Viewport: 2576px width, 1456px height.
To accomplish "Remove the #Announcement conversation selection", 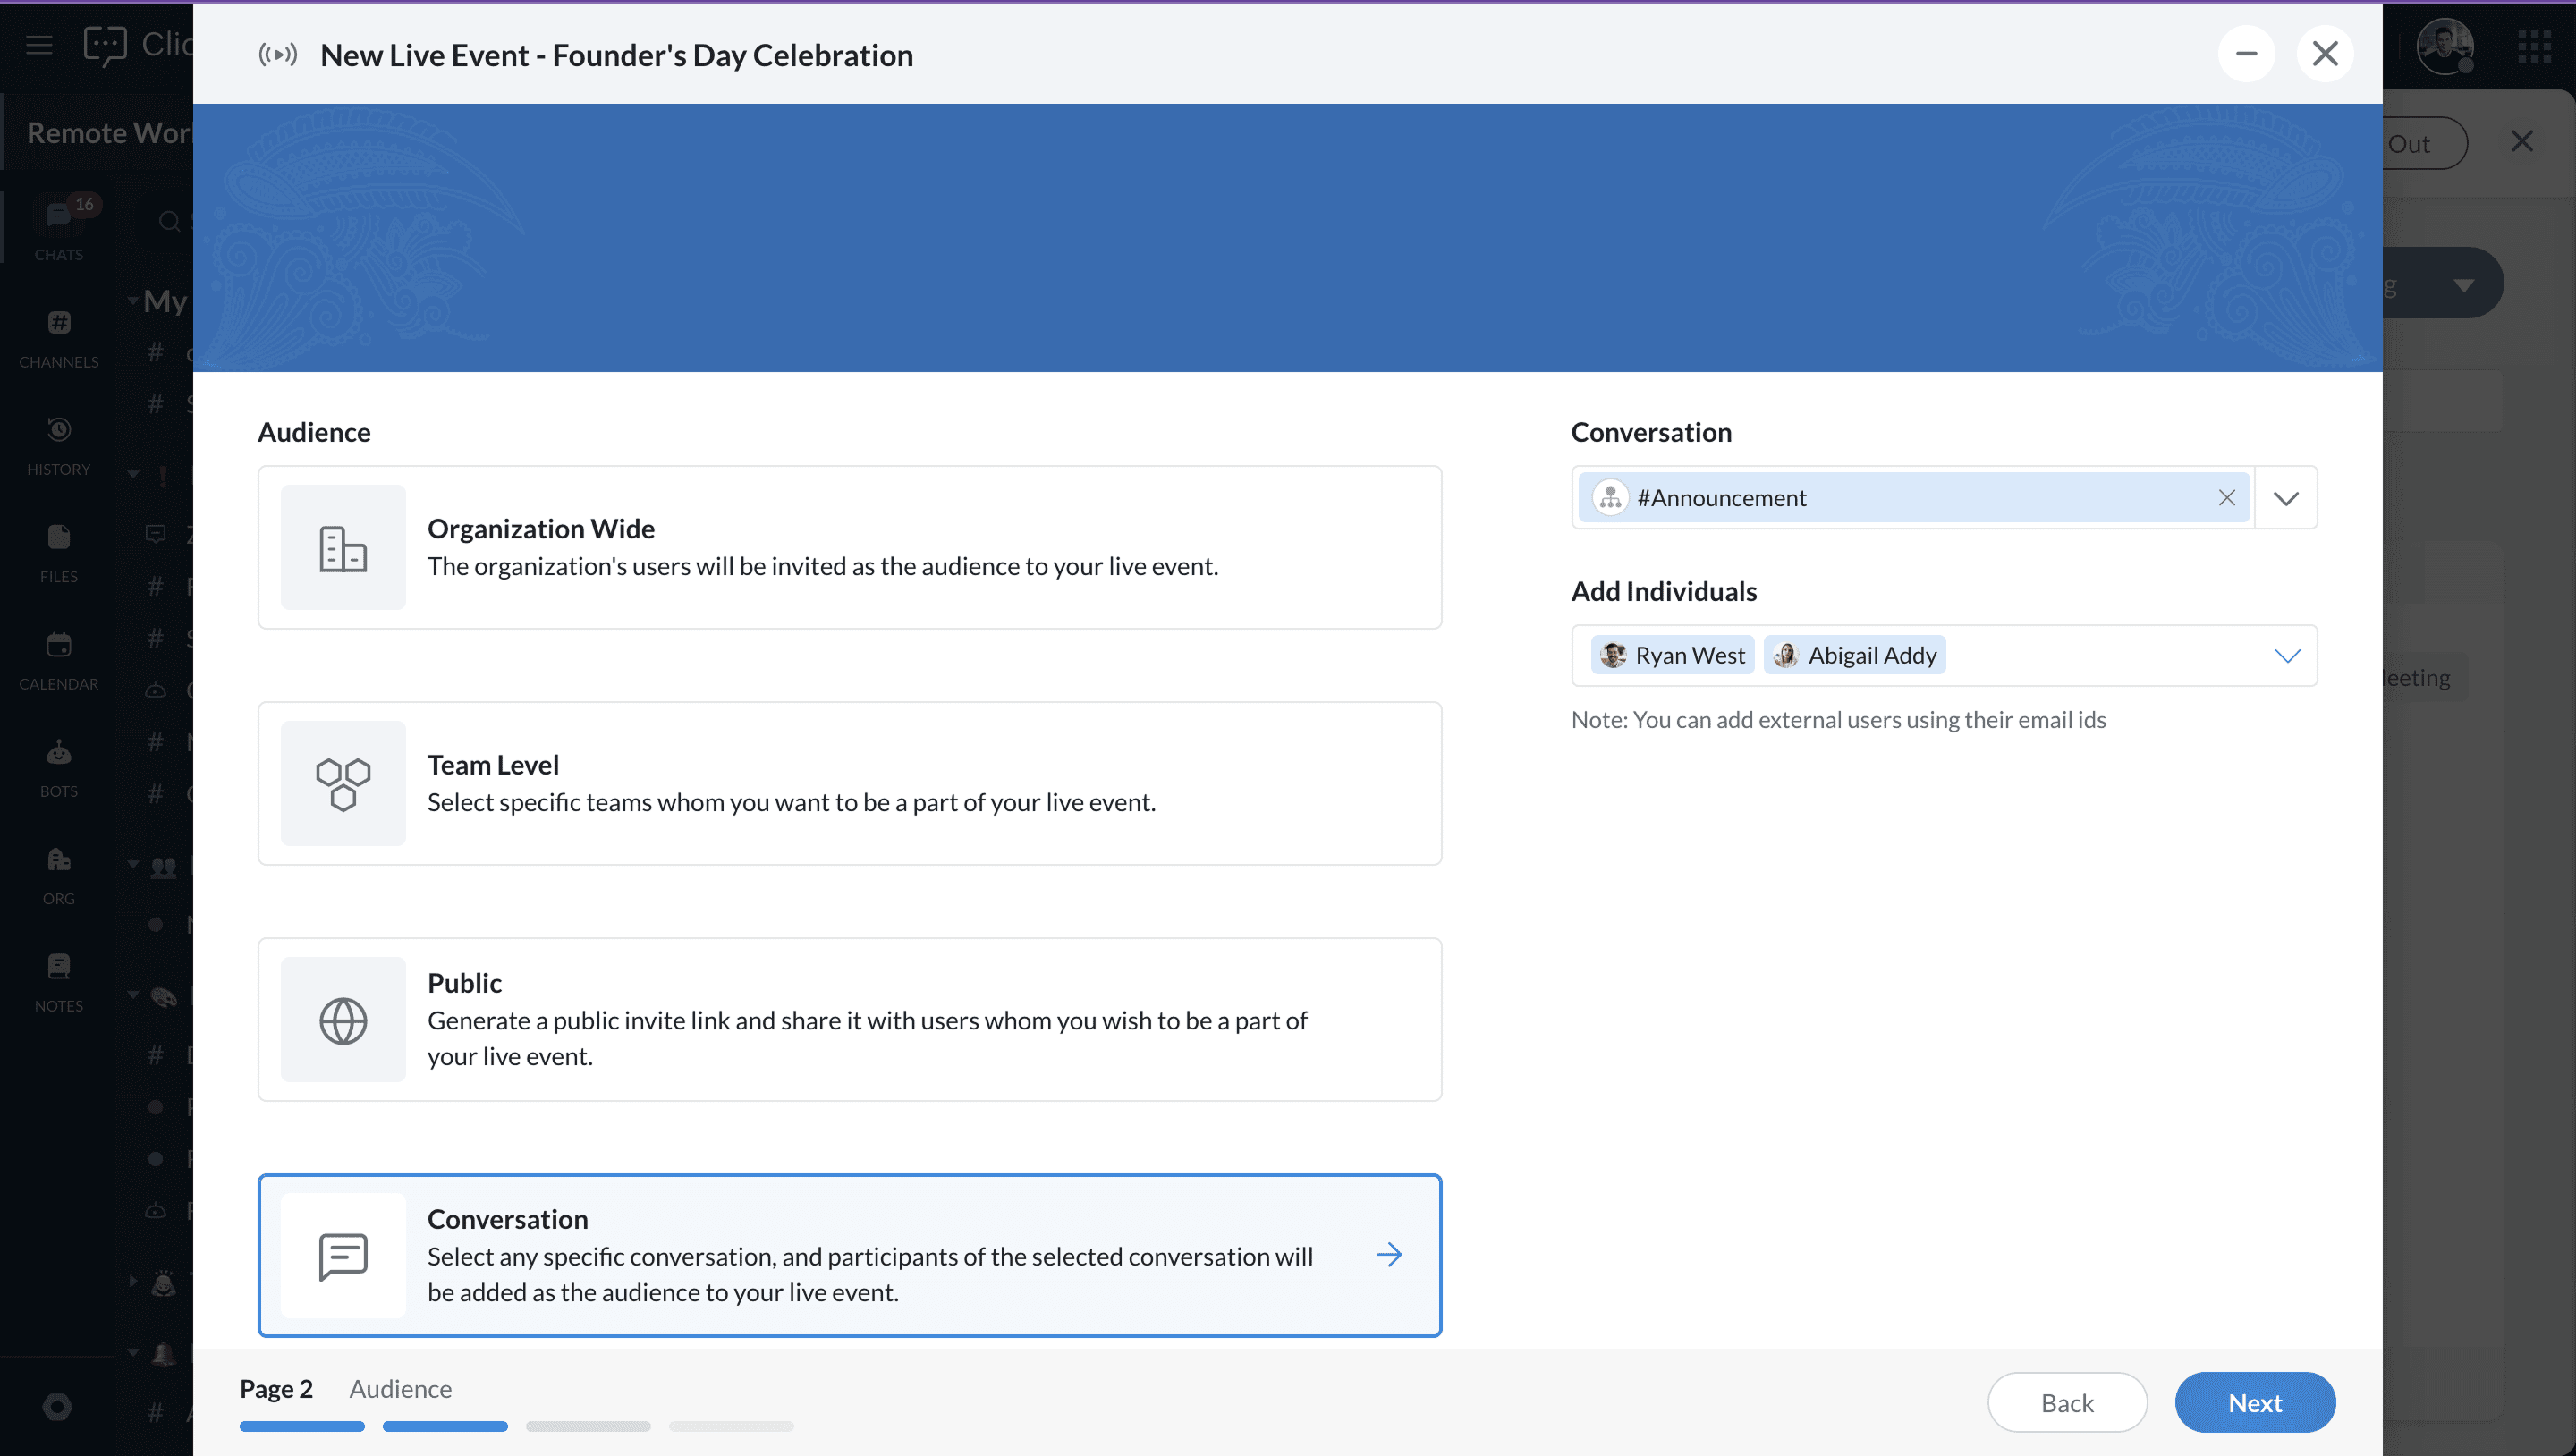I will tap(2226, 498).
